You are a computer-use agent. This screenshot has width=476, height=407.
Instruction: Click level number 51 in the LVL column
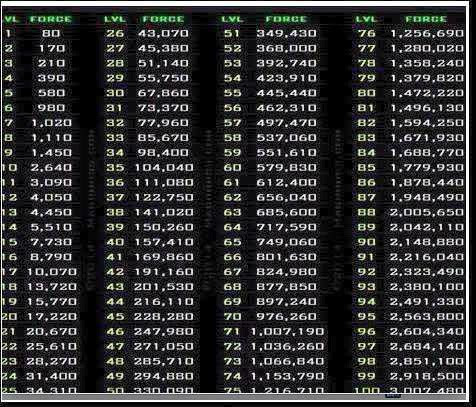[x=232, y=33]
